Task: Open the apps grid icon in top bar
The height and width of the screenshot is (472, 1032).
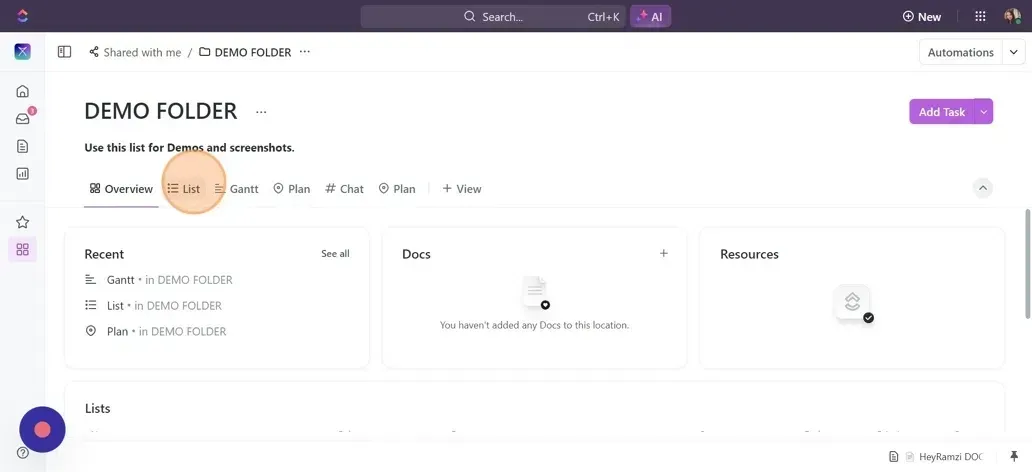Action: coord(980,16)
